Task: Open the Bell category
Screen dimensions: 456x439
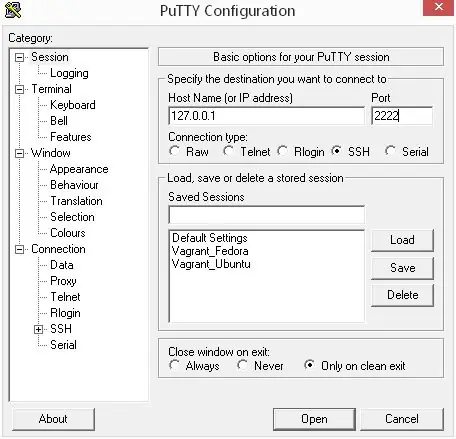Action: [59, 121]
